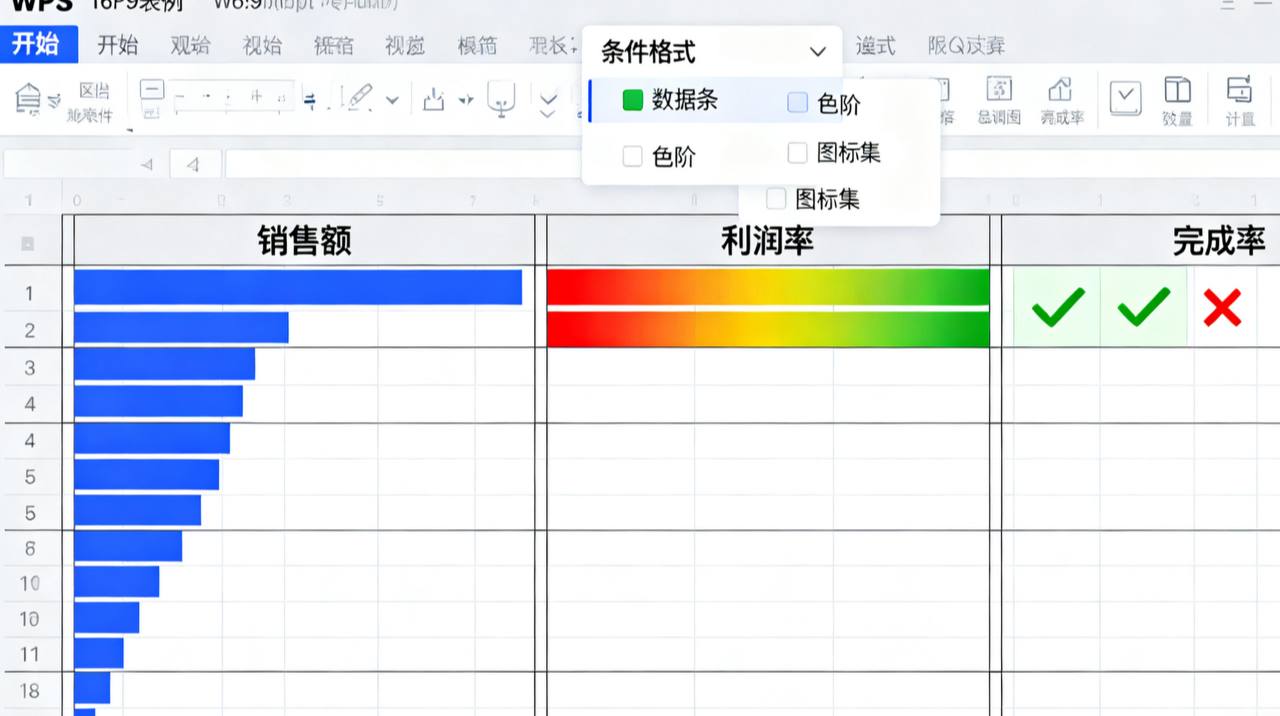Screen dimensions: 1280x716
Task: Collapse the 条件格式 dropdown chevron
Action: pos(817,50)
